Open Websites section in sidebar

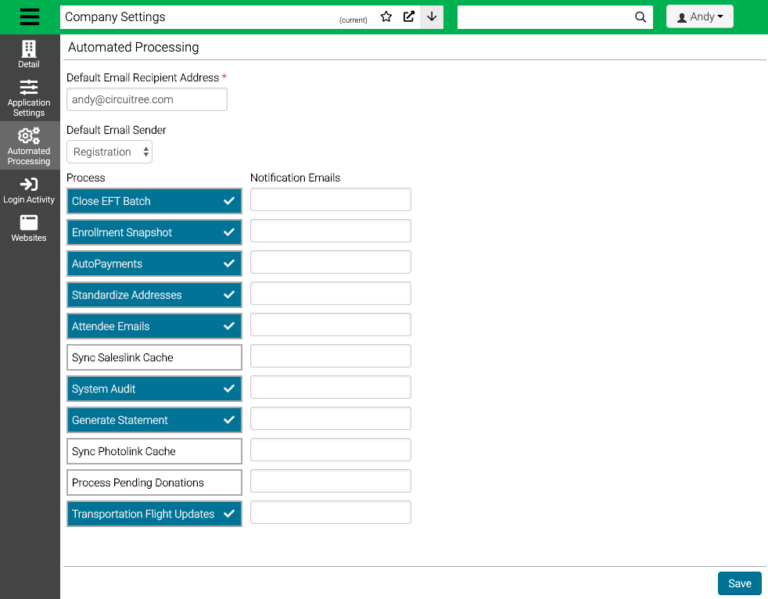click(29, 229)
